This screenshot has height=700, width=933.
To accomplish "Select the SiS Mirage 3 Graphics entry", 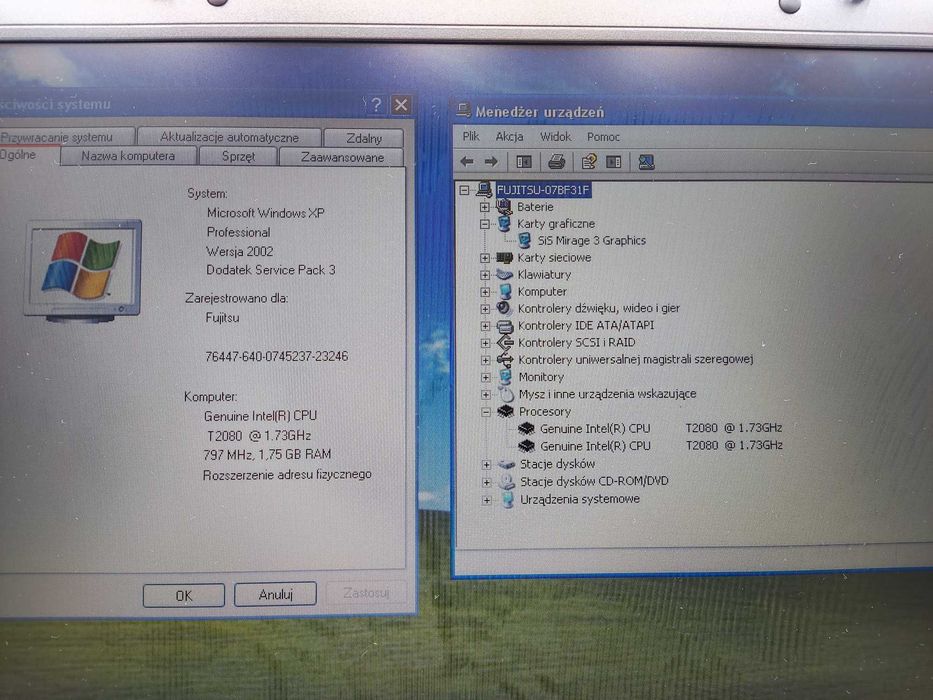I will tap(591, 240).
